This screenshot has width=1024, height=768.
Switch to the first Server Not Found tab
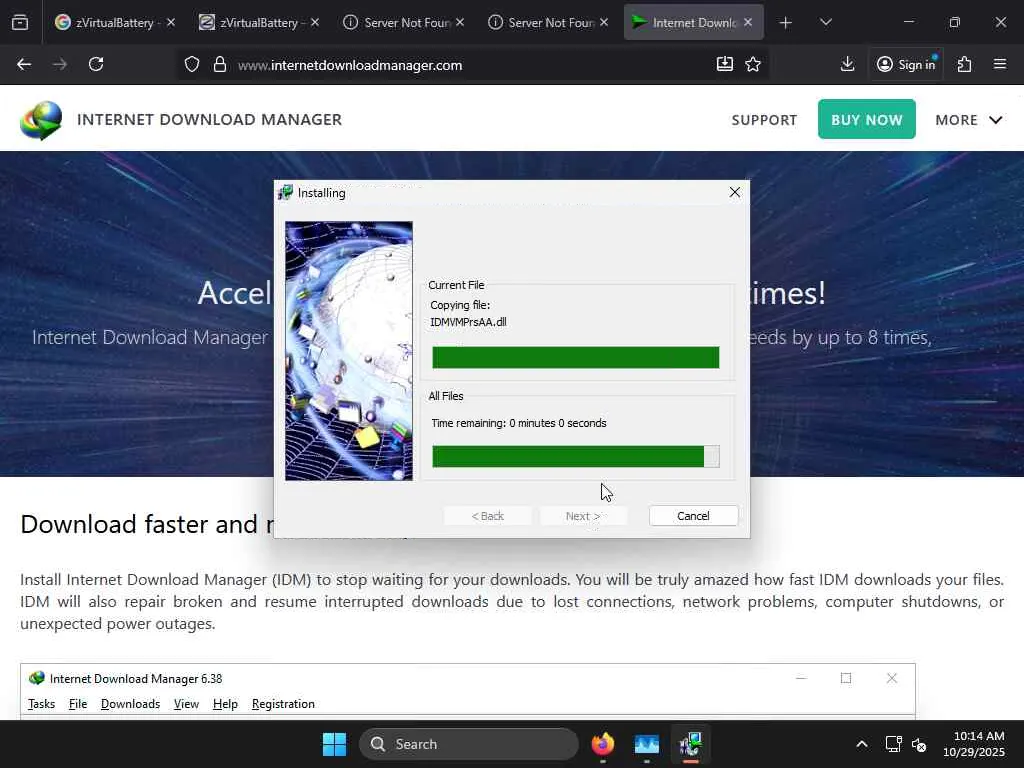pos(396,22)
